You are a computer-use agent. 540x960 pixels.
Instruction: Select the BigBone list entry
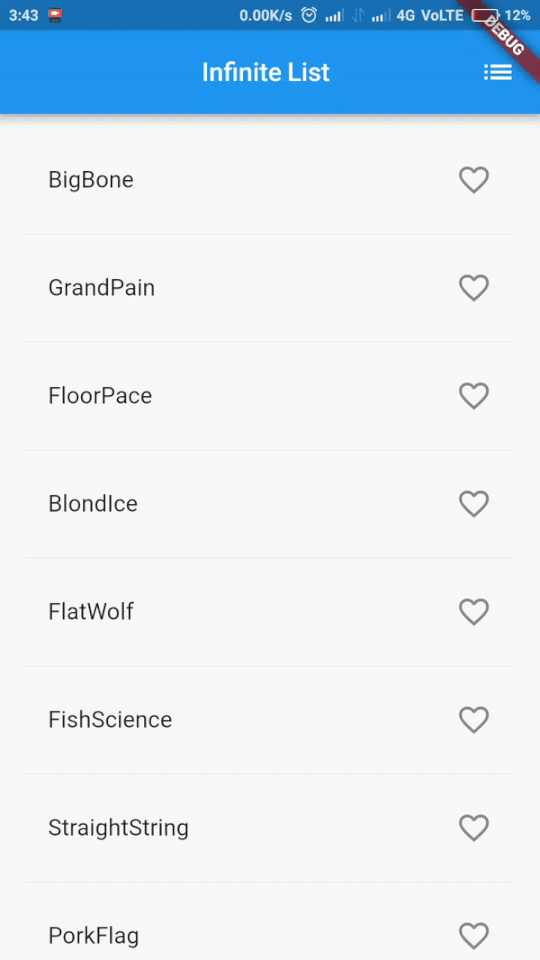tap(270, 180)
